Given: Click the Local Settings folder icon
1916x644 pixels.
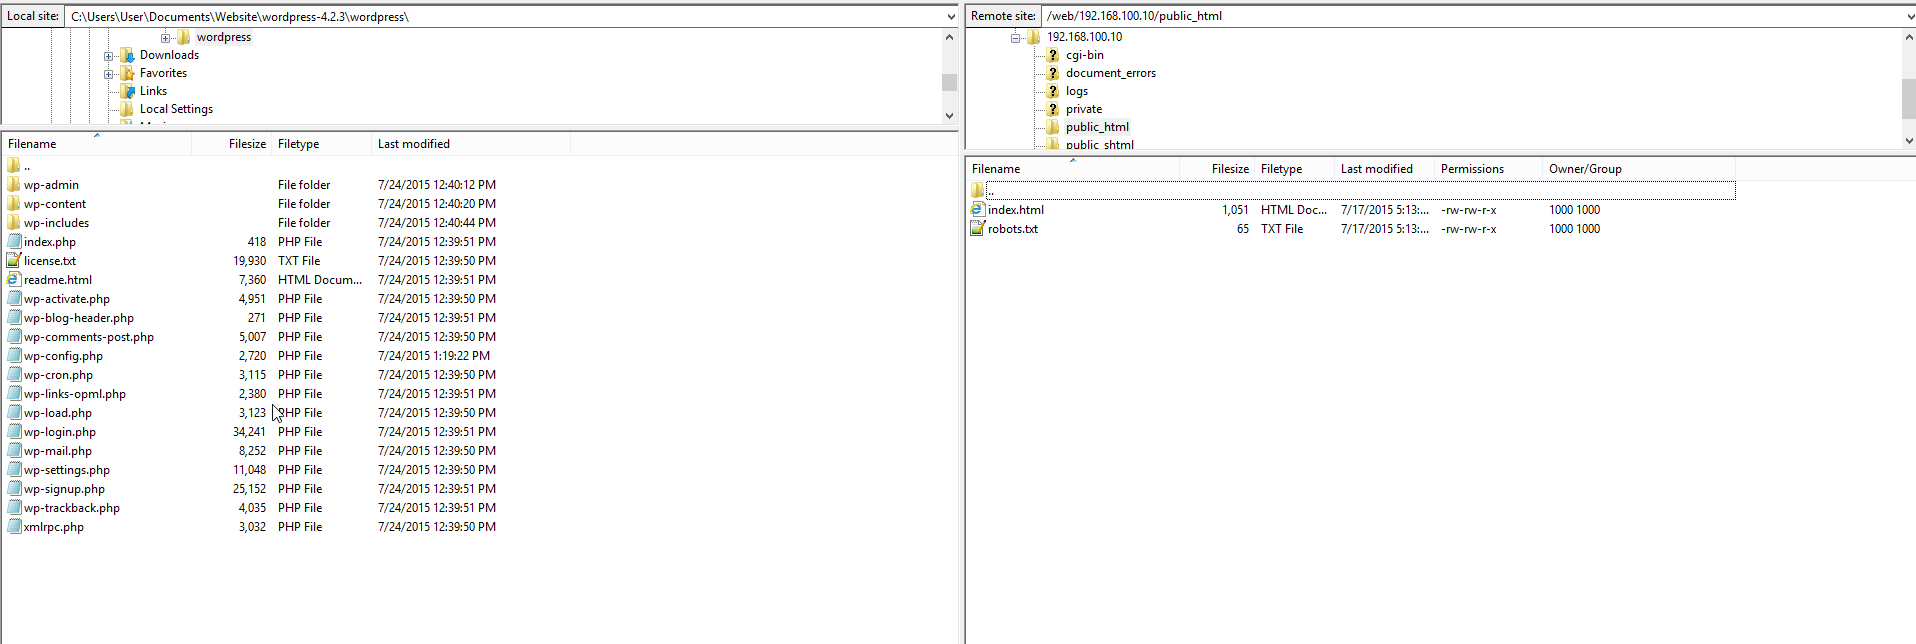Looking at the screenshot, I should [x=127, y=109].
